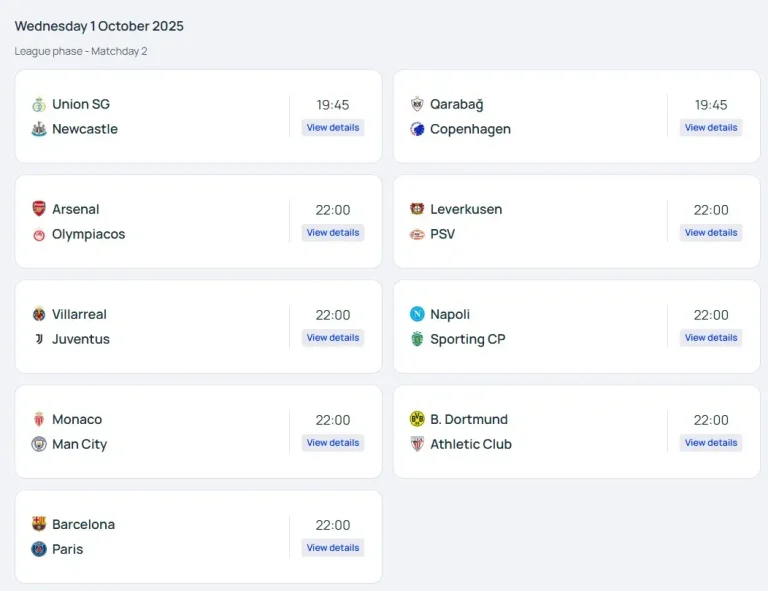Click the Juventus club logo
The image size is (768, 591).
pyautogui.click(x=39, y=339)
